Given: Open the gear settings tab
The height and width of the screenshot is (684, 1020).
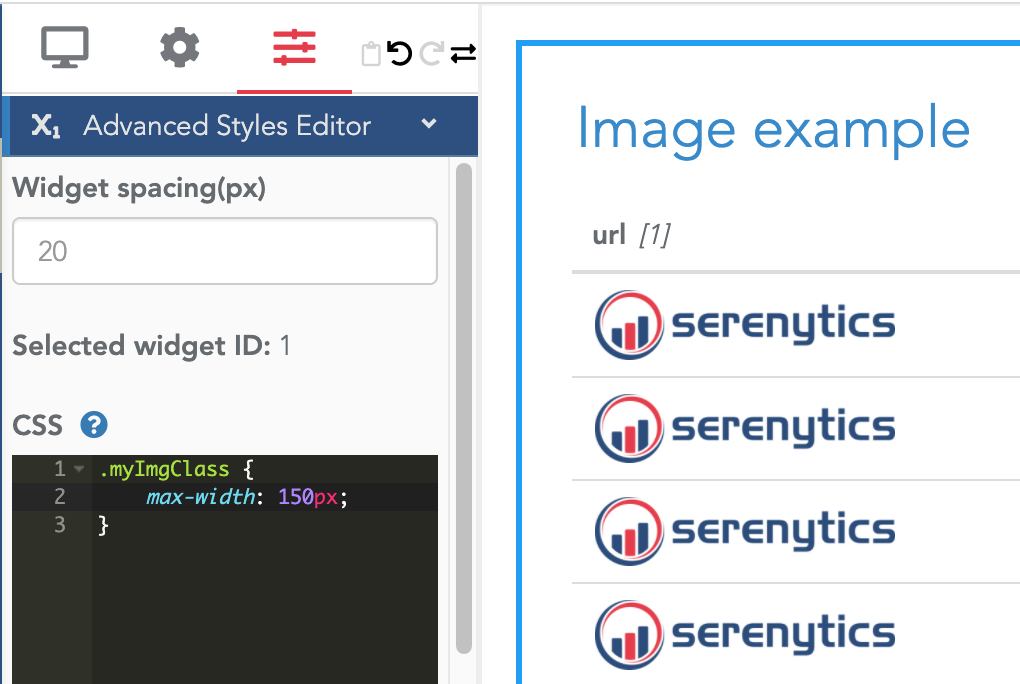Looking at the screenshot, I should 180,47.
